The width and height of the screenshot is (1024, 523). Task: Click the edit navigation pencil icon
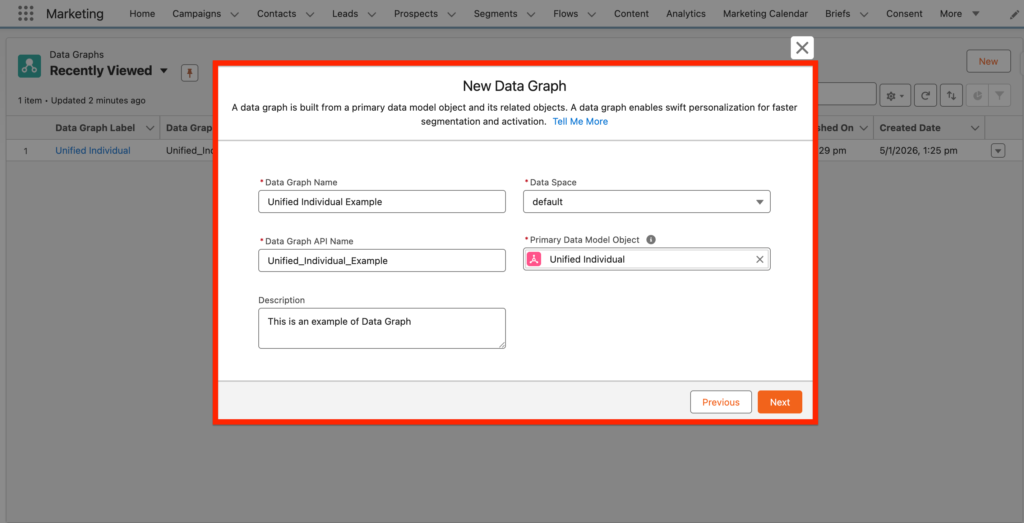pos(1016,14)
